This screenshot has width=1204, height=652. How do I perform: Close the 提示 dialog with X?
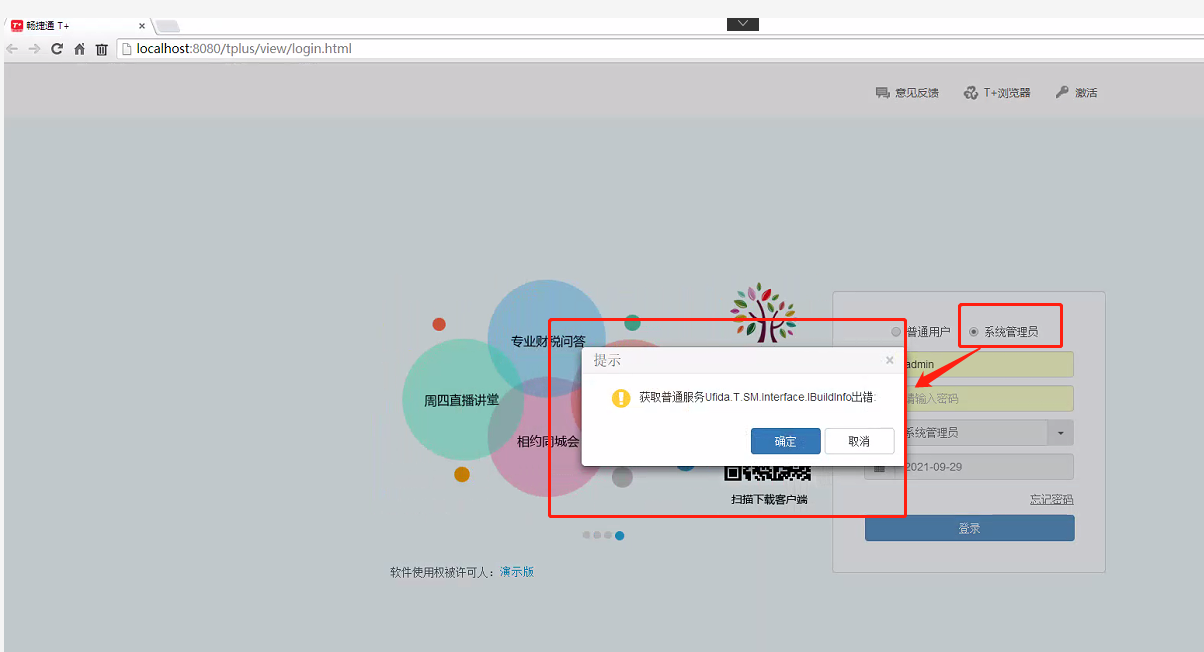890,360
